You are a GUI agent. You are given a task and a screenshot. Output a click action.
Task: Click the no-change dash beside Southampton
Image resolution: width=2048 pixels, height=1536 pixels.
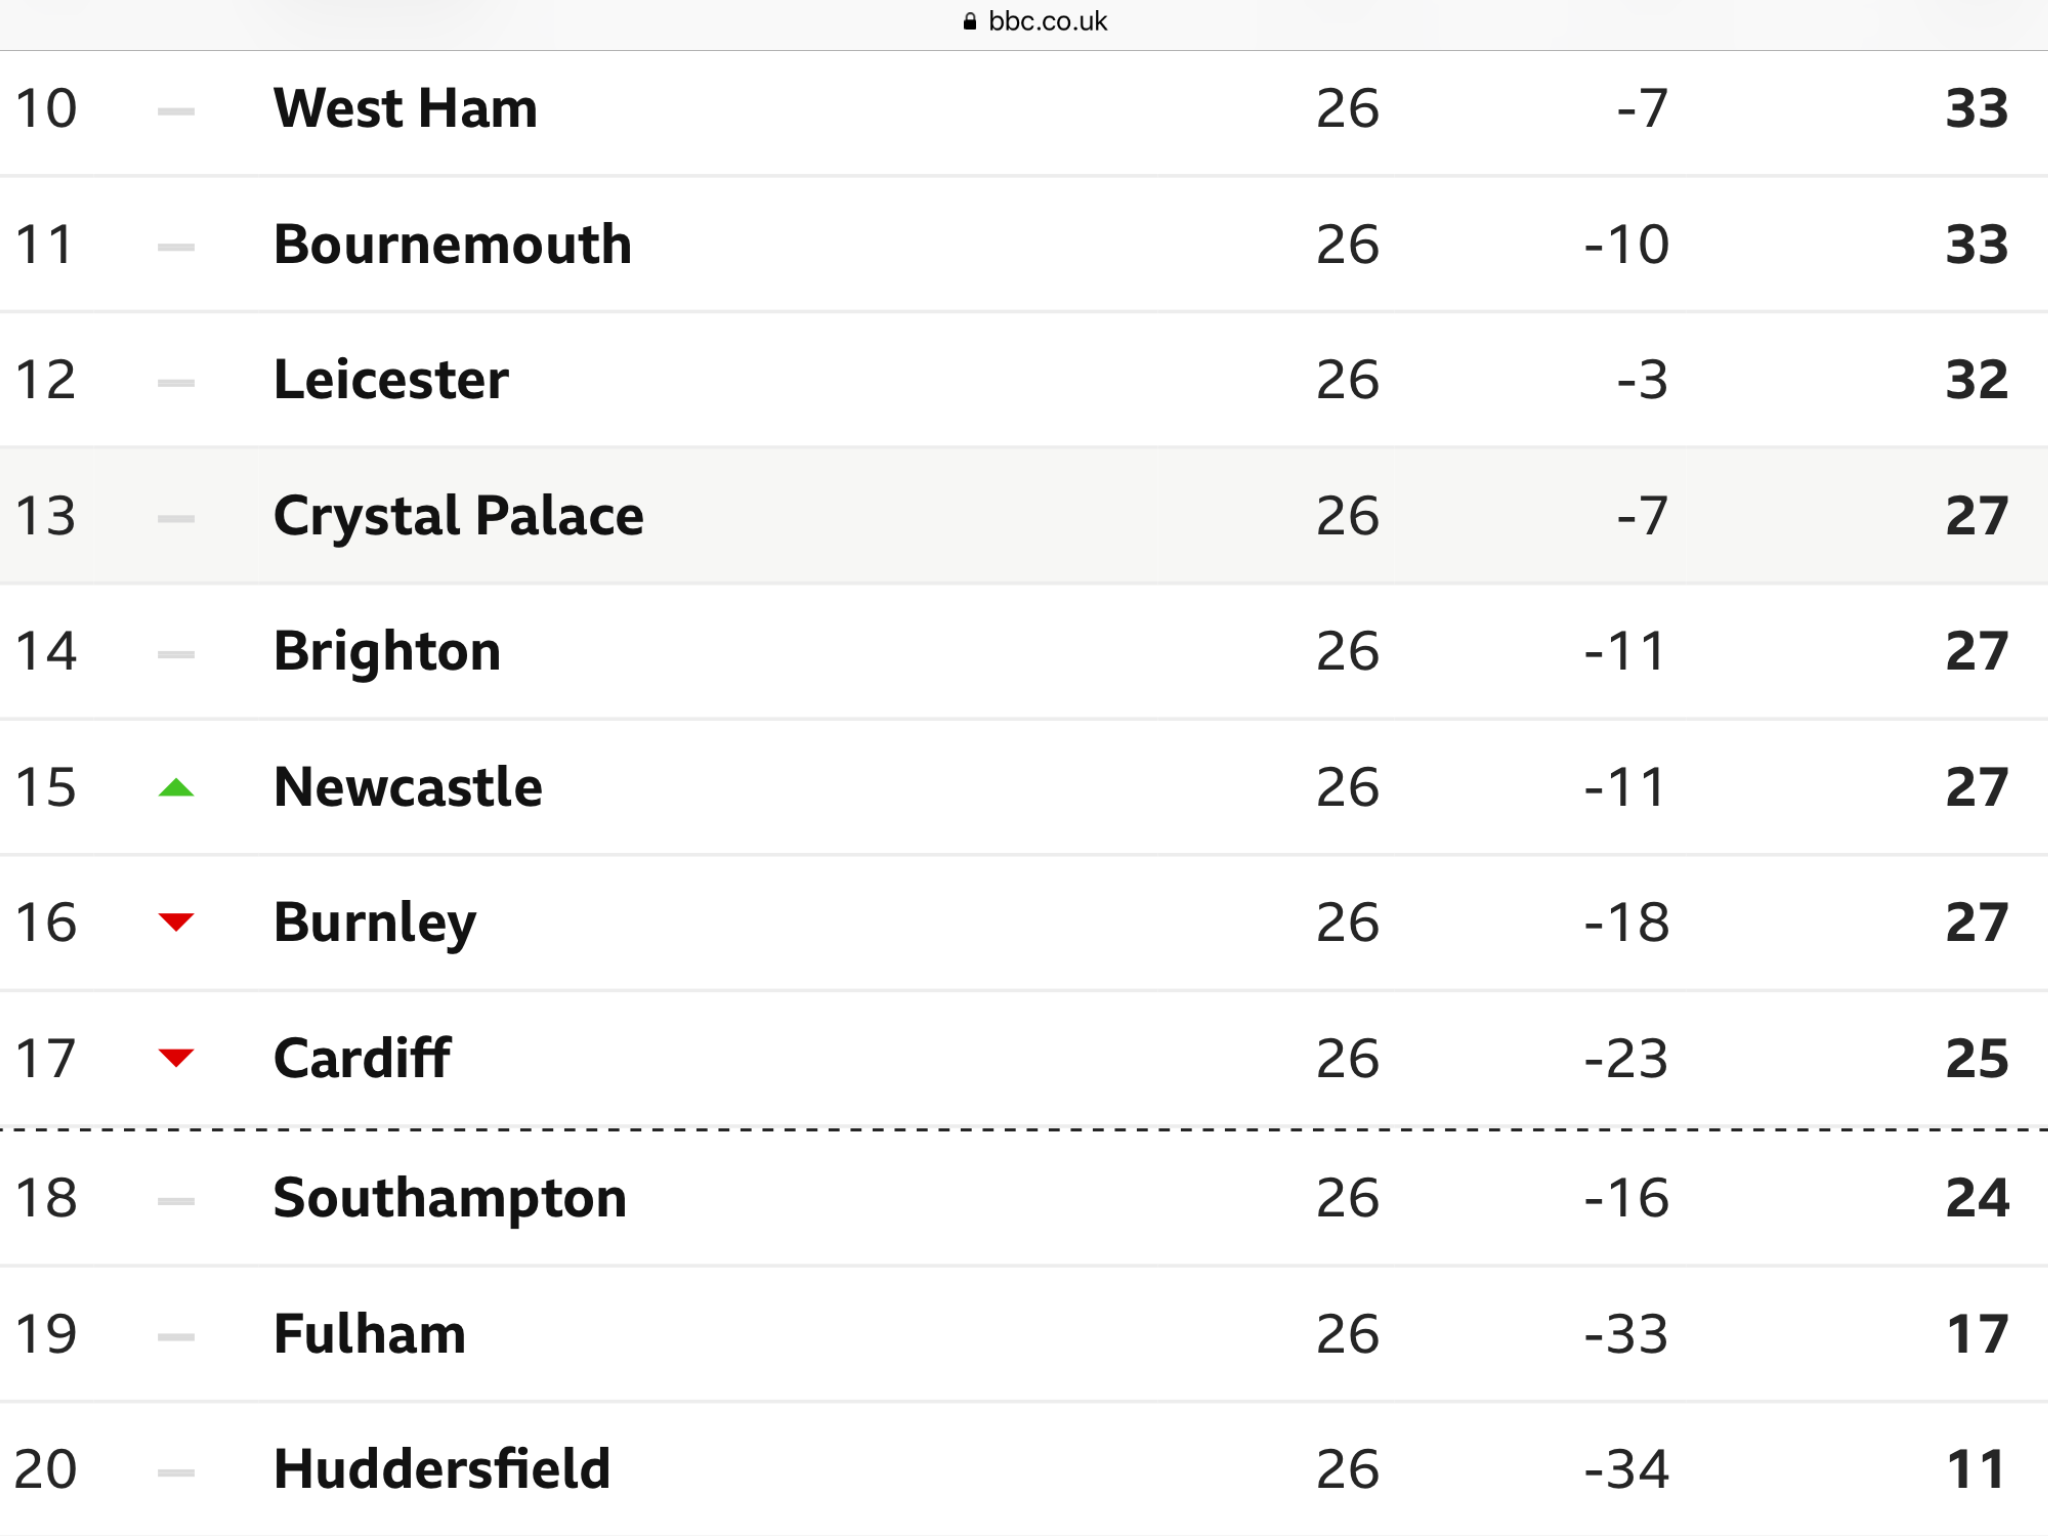[x=176, y=1201]
